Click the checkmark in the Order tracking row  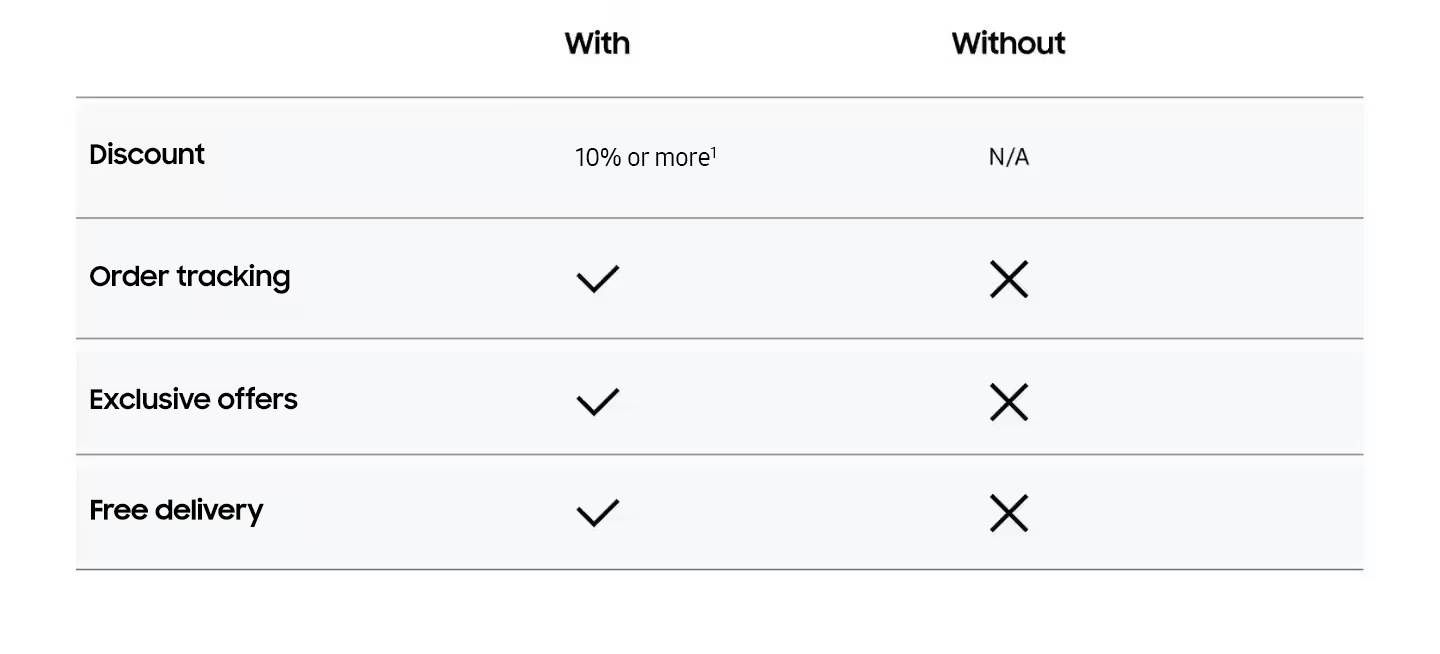pyautogui.click(x=598, y=279)
